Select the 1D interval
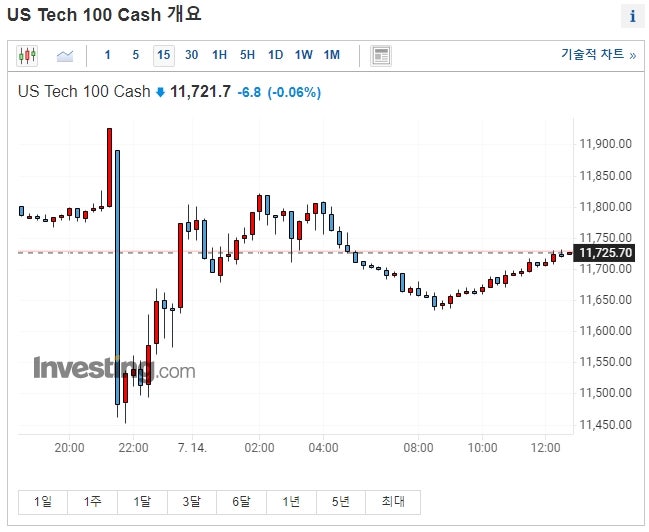The image size is (649, 532). click(275, 55)
